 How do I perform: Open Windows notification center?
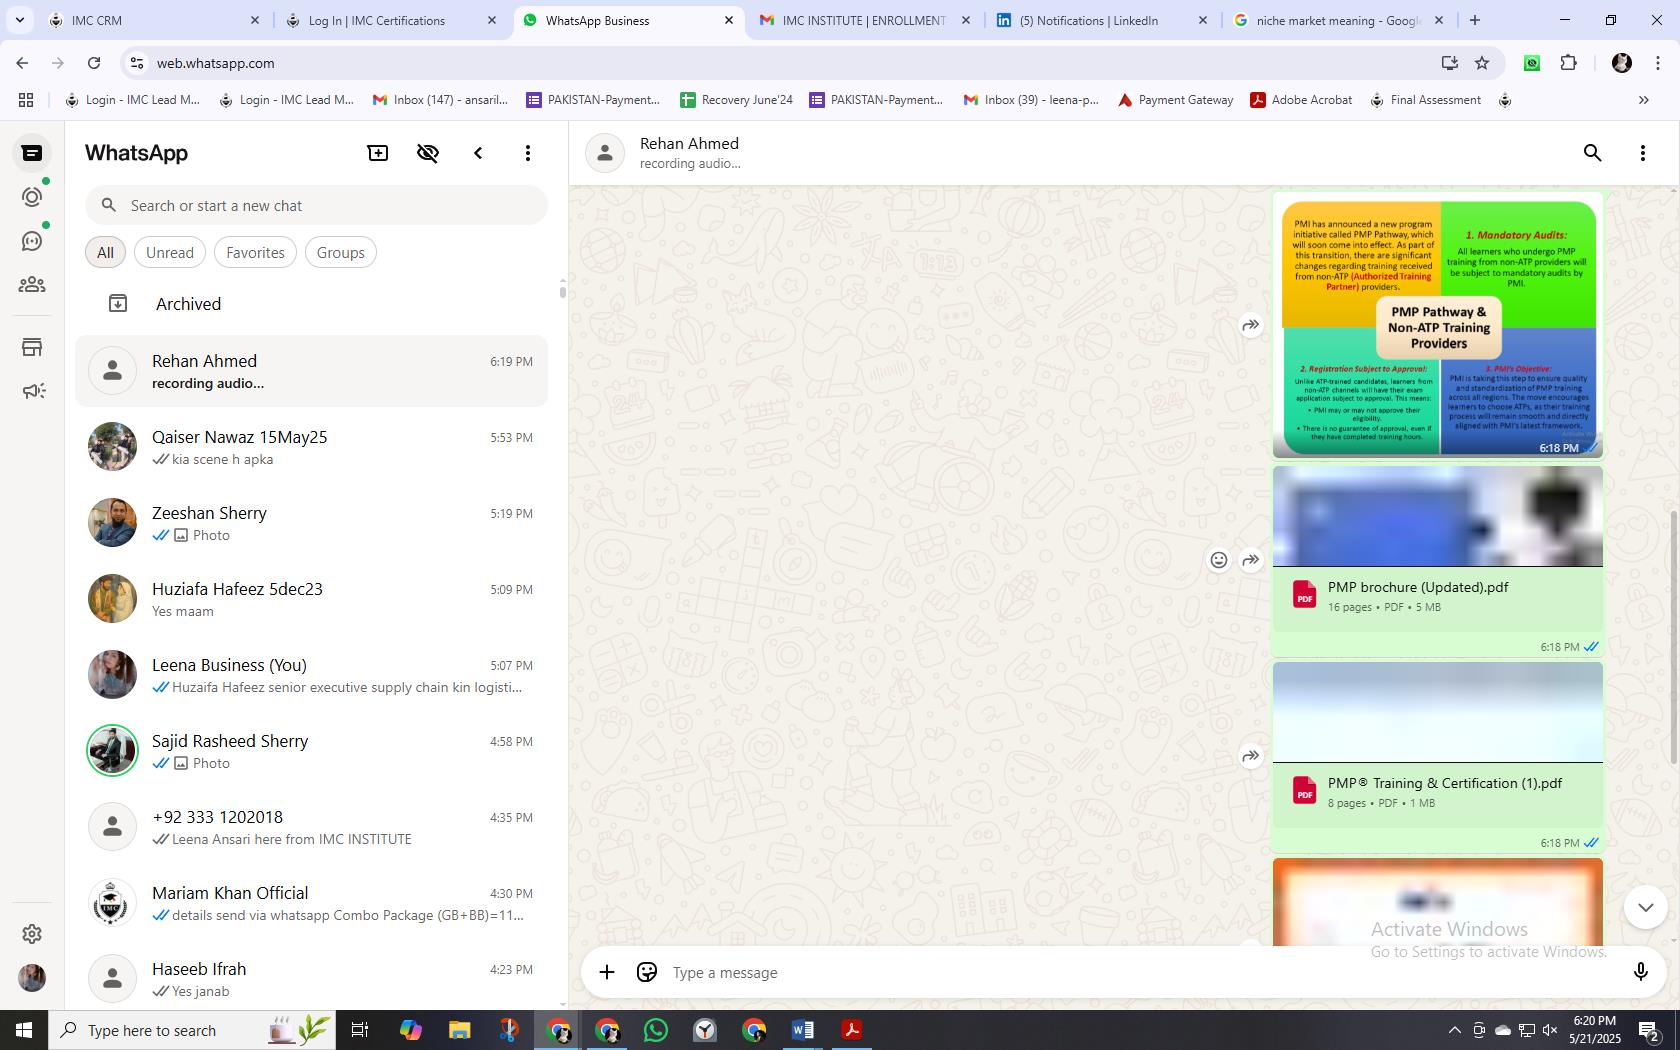click(1650, 1030)
